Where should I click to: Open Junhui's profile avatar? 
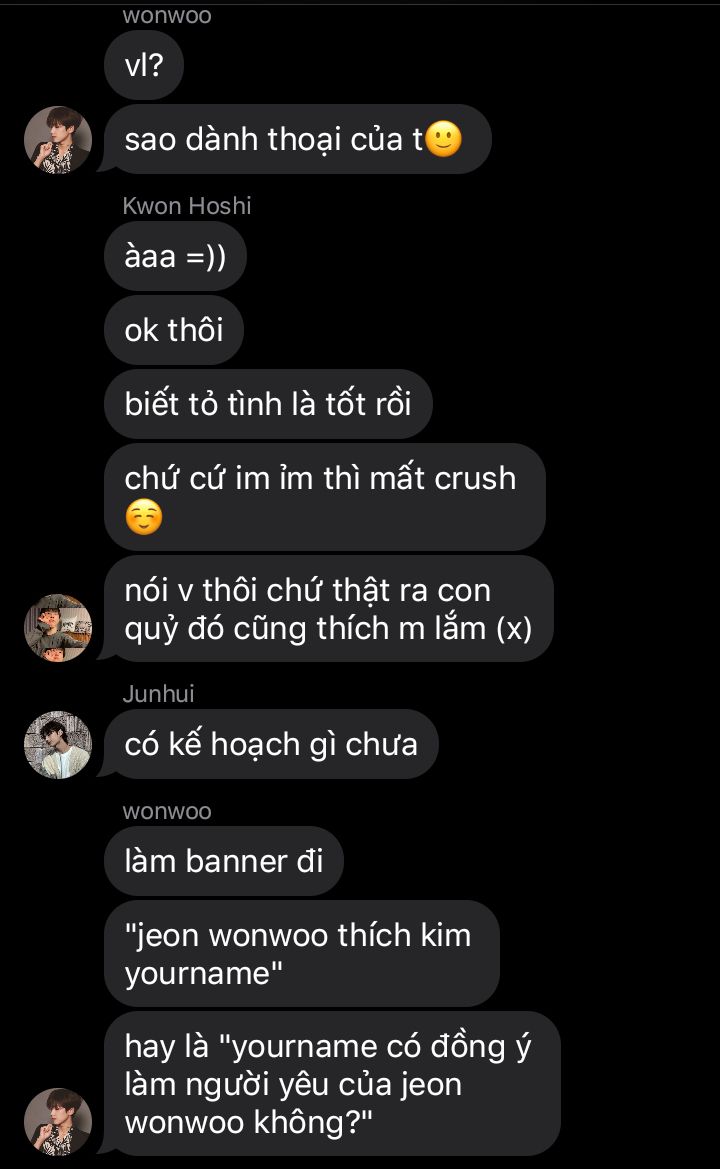point(58,744)
